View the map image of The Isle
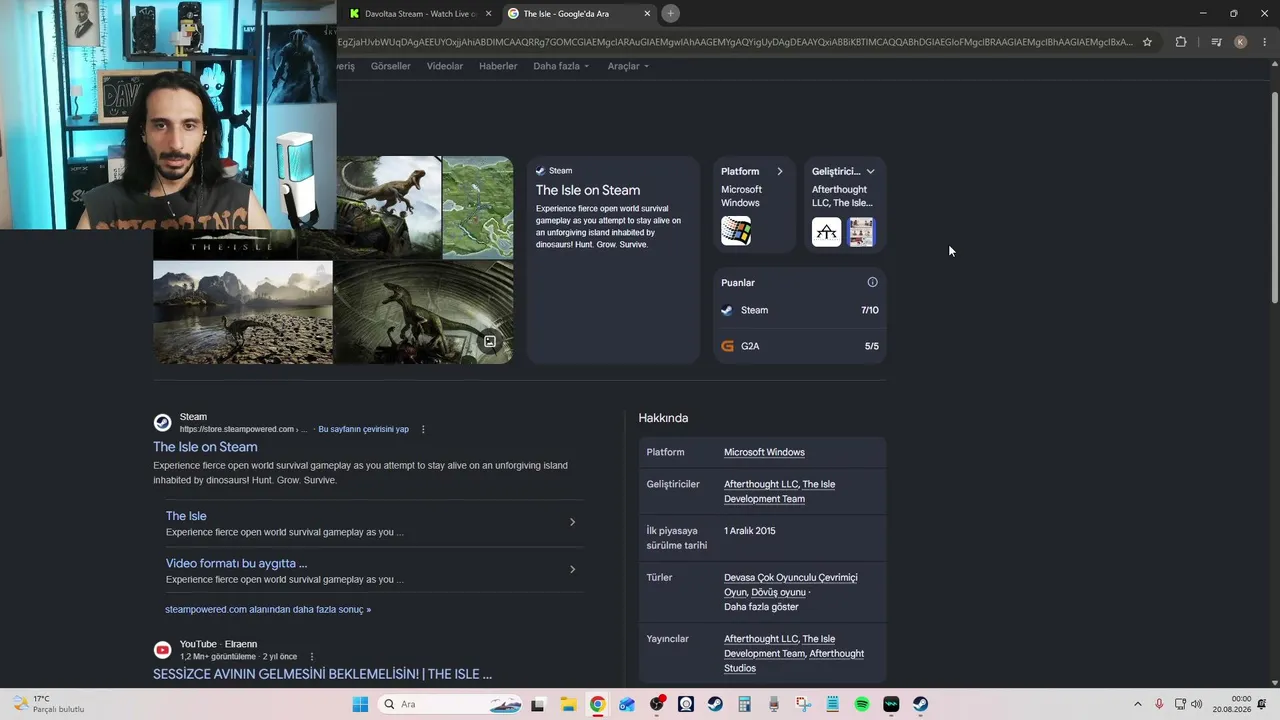This screenshot has width=1280, height=720. point(478,207)
